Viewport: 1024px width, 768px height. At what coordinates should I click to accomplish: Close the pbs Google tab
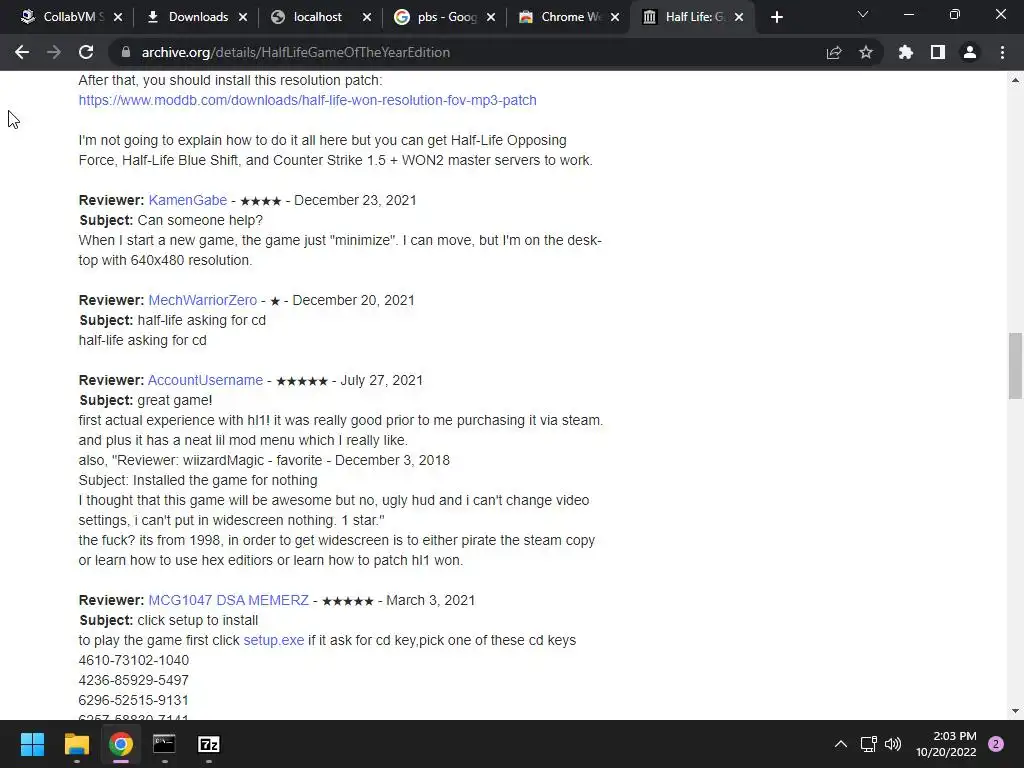[491, 17]
